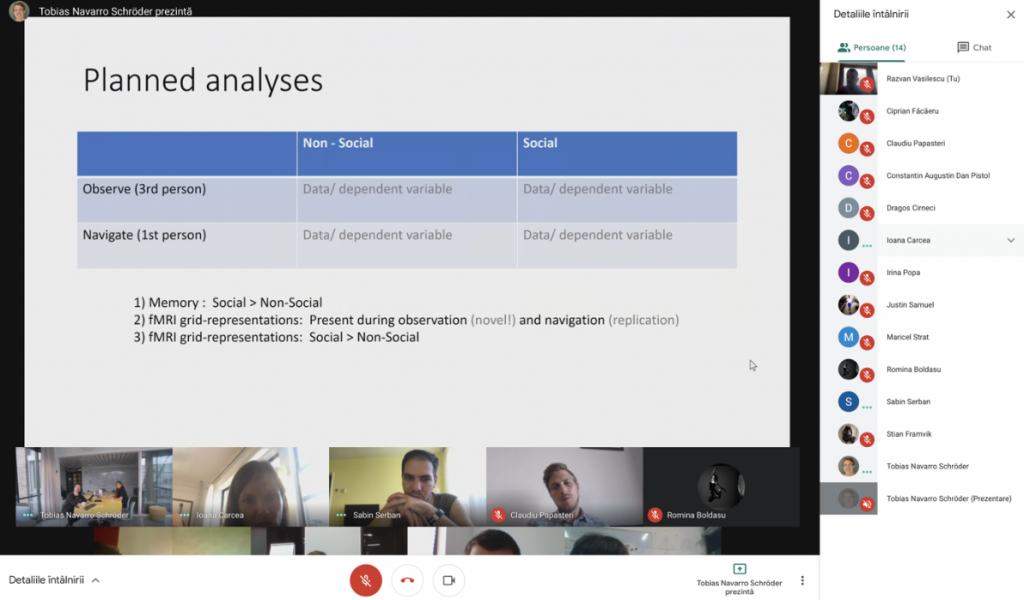Image resolution: width=1024 pixels, height=600 pixels.
Task: Open the three-dot more options menu
Action: click(802, 580)
